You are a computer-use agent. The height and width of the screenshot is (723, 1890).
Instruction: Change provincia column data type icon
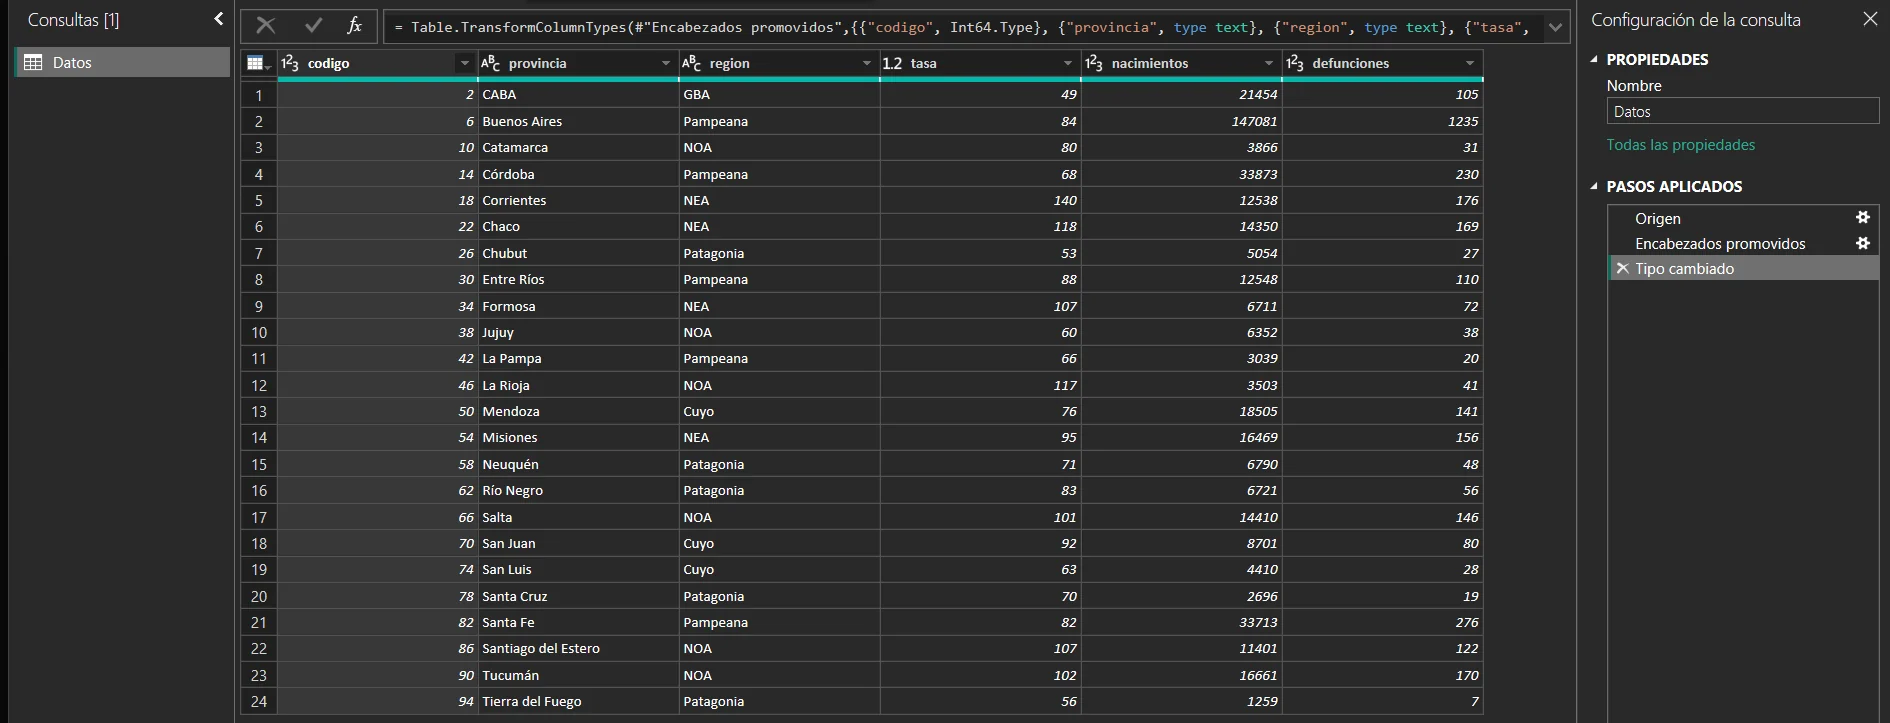(491, 63)
